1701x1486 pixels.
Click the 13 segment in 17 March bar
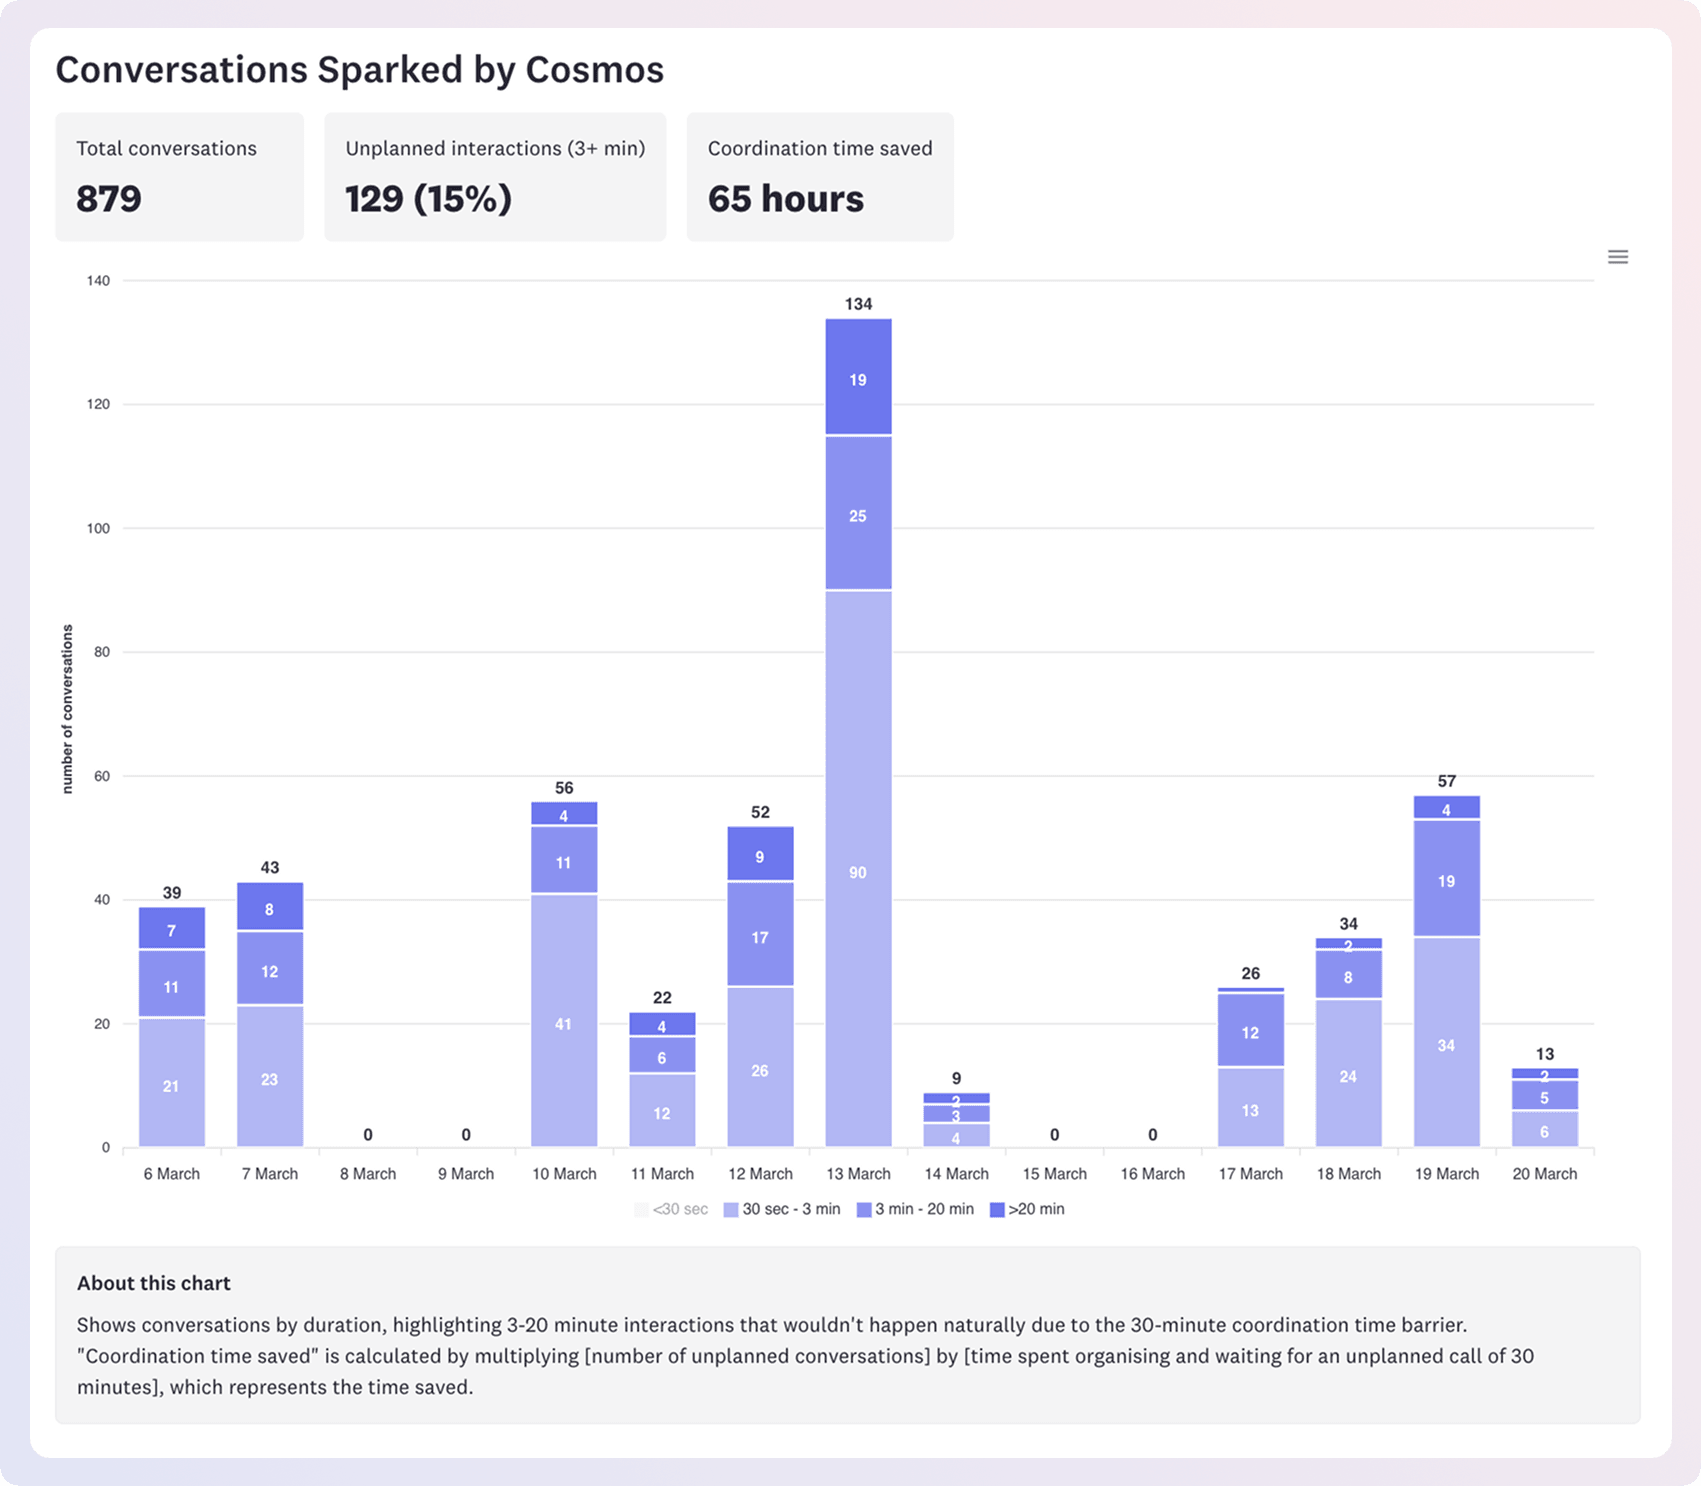1250,1107
